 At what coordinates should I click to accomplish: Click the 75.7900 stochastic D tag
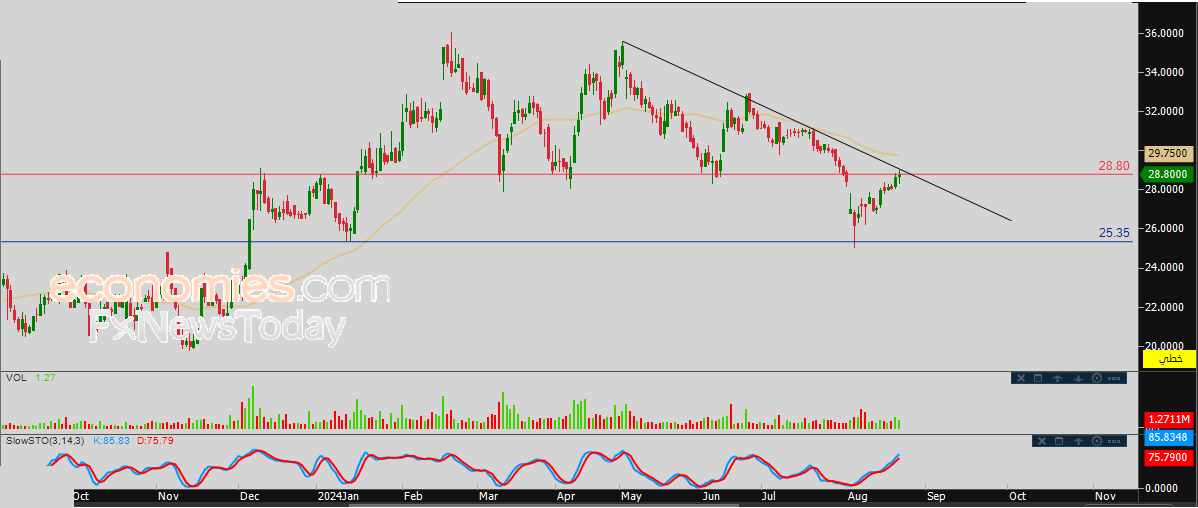(x=1168, y=457)
